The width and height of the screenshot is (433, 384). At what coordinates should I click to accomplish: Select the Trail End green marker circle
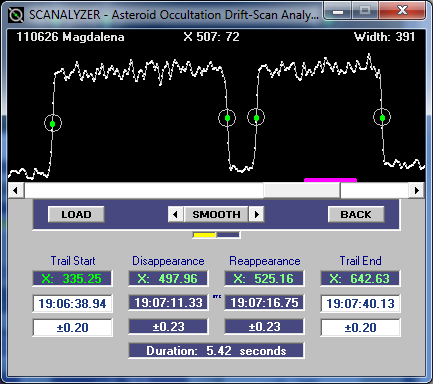[x=382, y=117]
